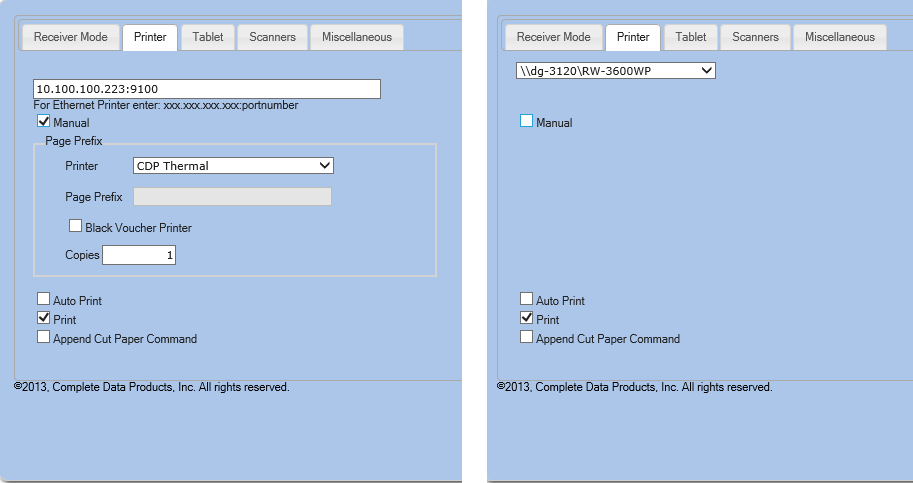This screenshot has height=483, width=913.
Task: Click the 10.100.100.223:9100 printer address field
Action: point(207,89)
